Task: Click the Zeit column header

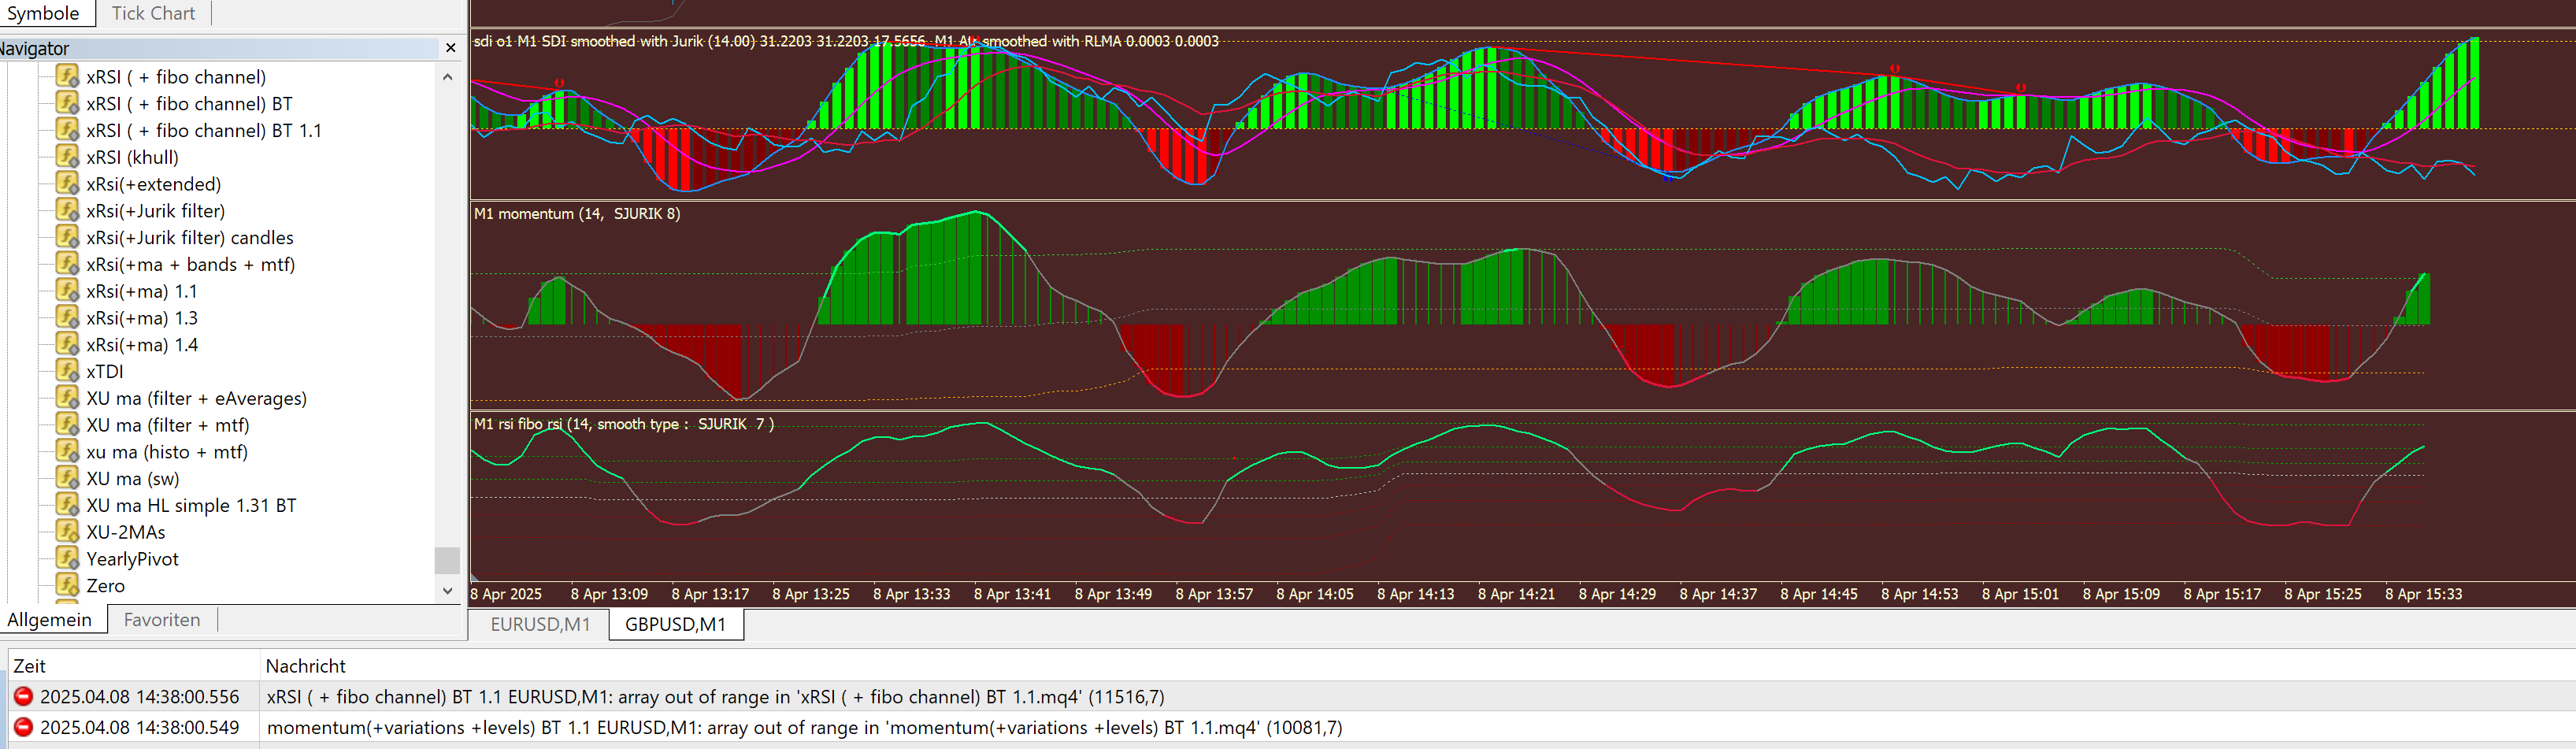Action: click(134, 665)
